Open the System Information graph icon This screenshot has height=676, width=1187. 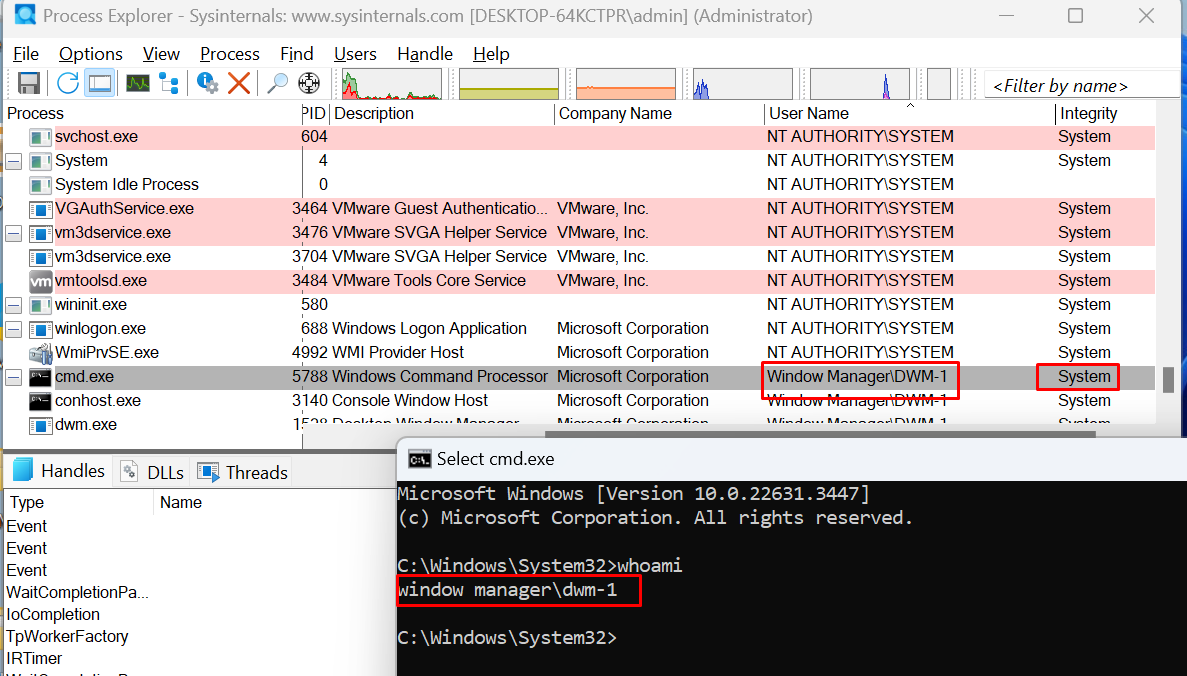[x=138, y=83]
